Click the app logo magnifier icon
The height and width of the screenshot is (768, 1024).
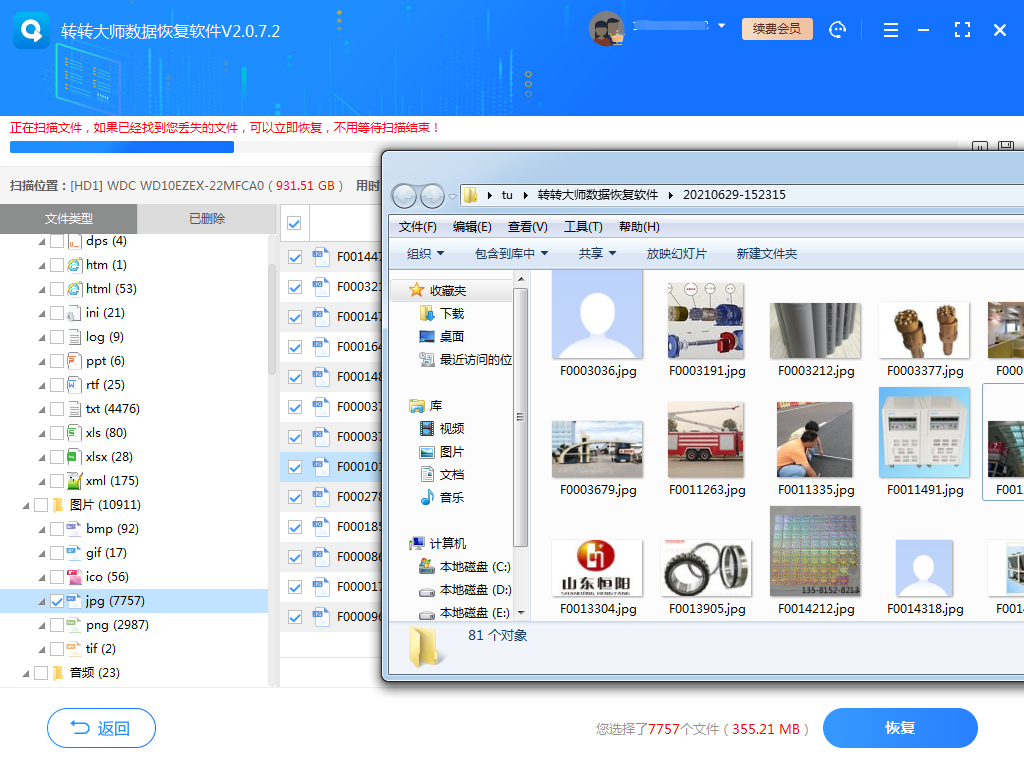(30, 29)
